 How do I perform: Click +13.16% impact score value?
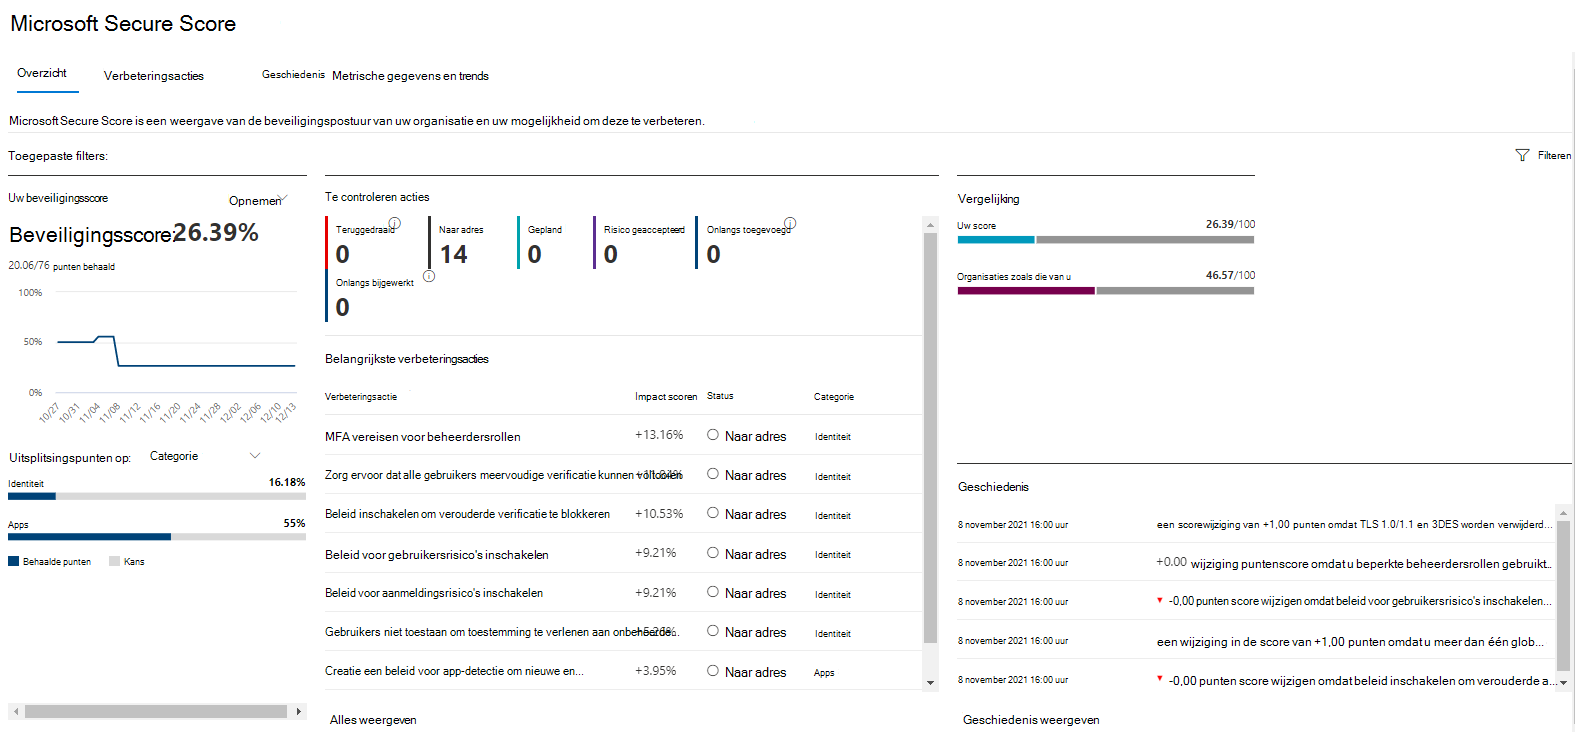click(659, 435)
